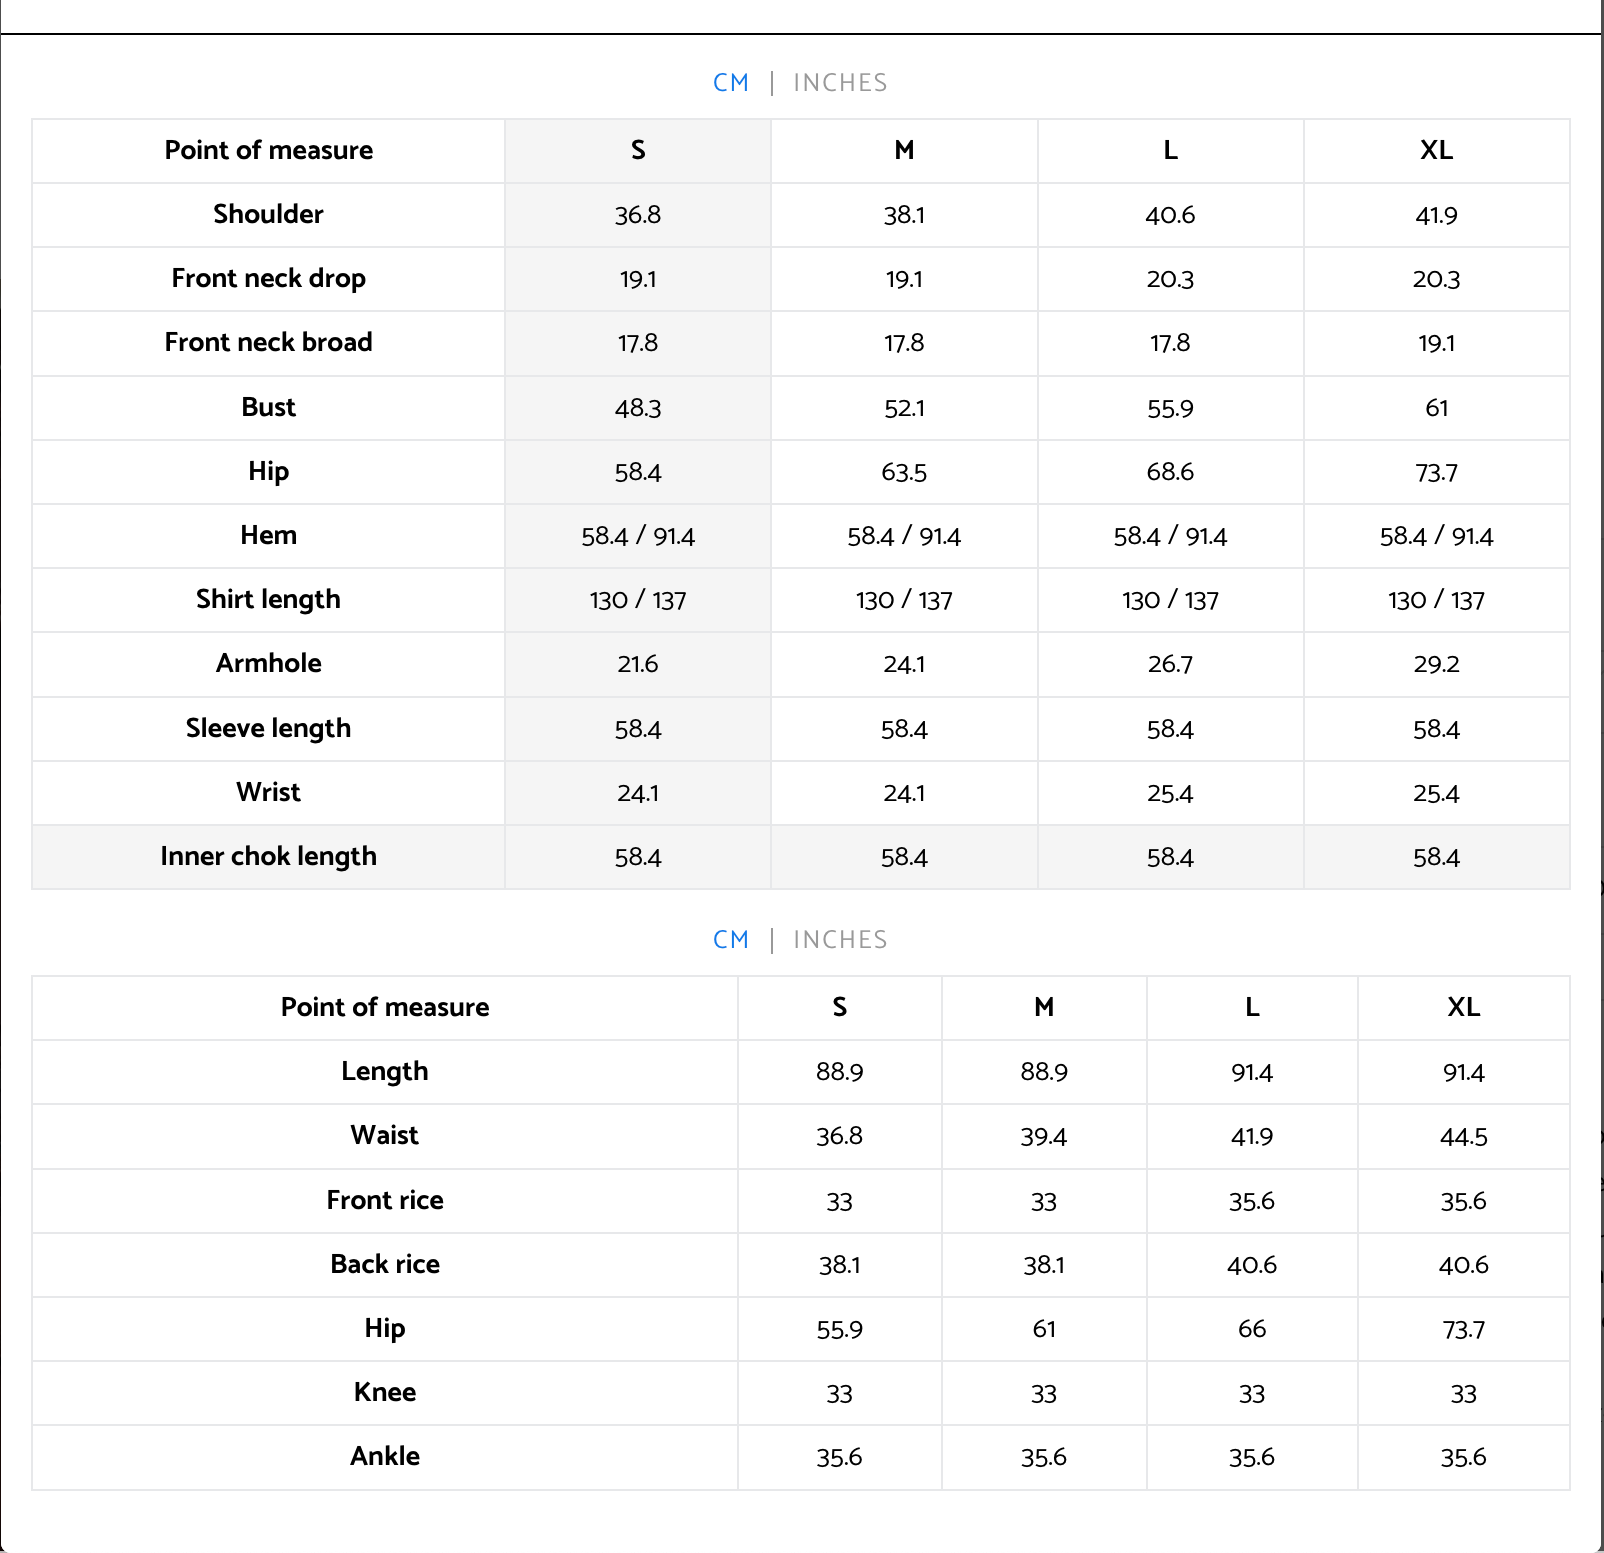Click the Shoulder row label
This screenshot has height=1553, width=1604.
click(268, 214)
